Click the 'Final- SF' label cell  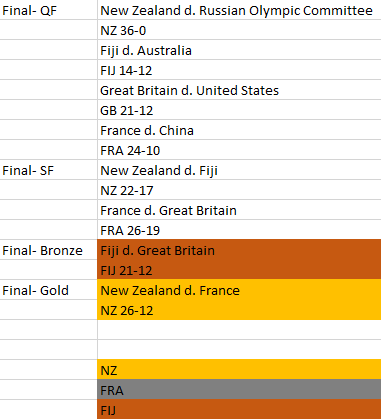coord(48,170)
